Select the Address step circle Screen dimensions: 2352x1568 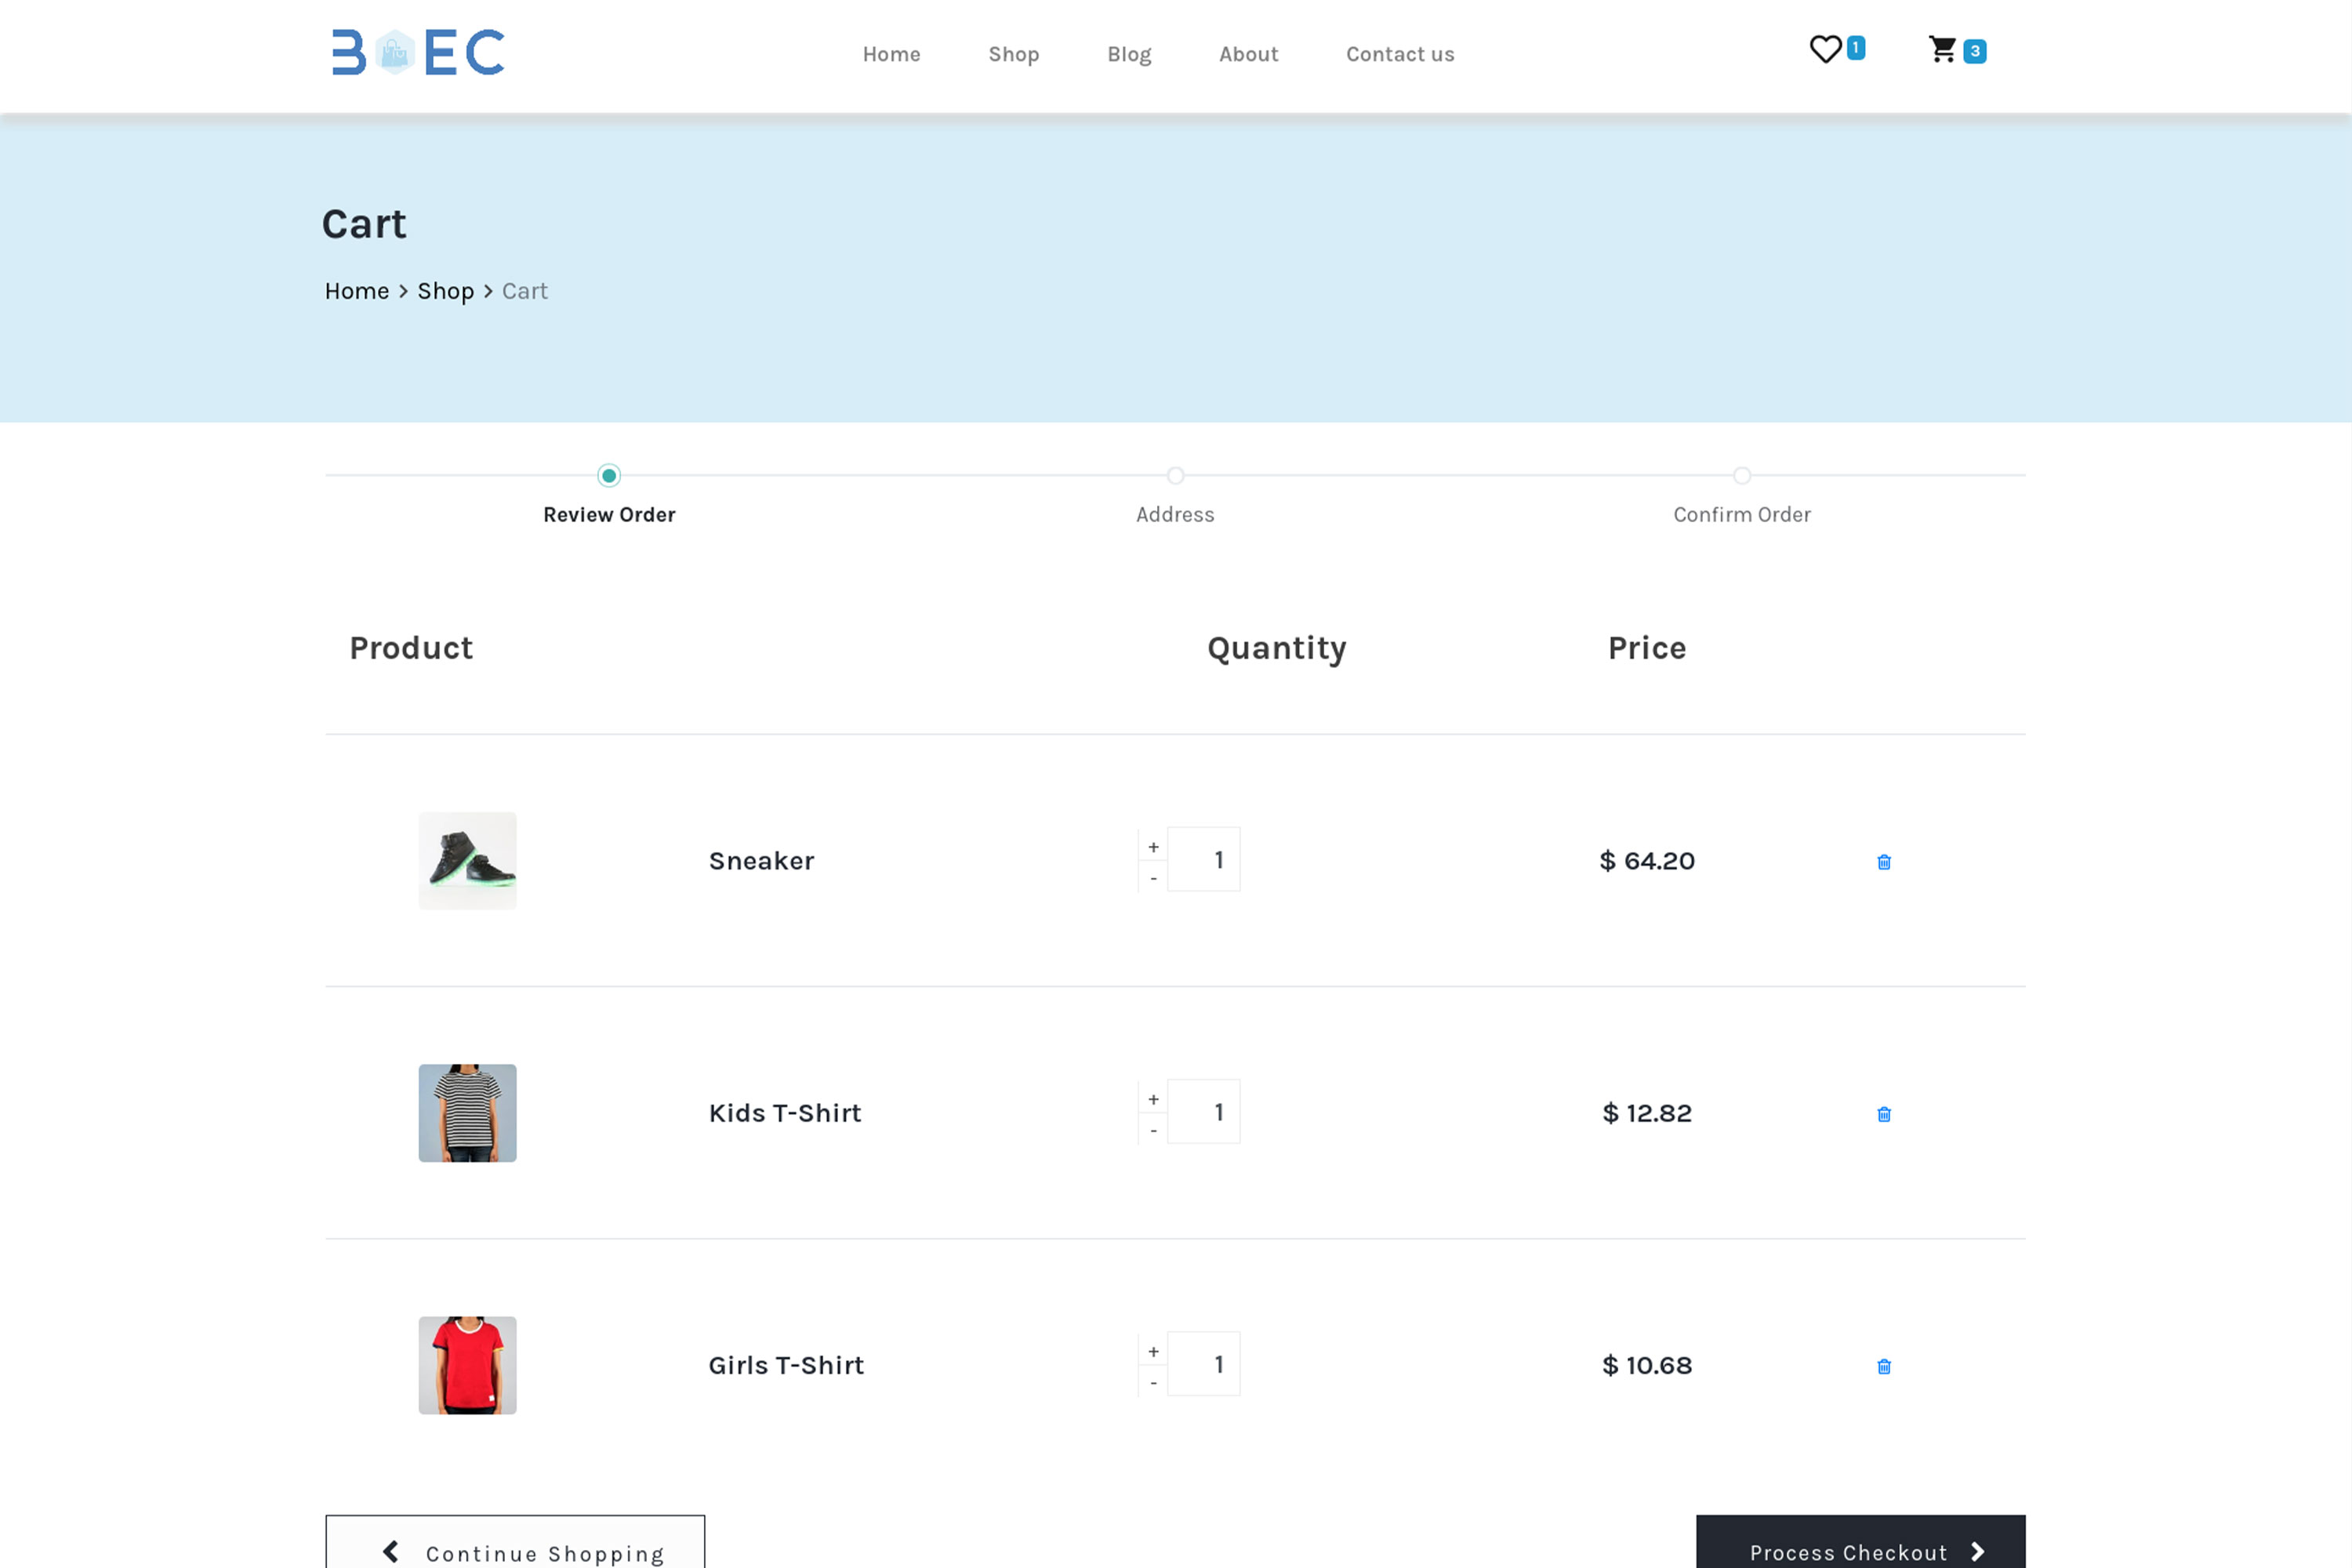pyautogui.click(x=1176, y=476)
